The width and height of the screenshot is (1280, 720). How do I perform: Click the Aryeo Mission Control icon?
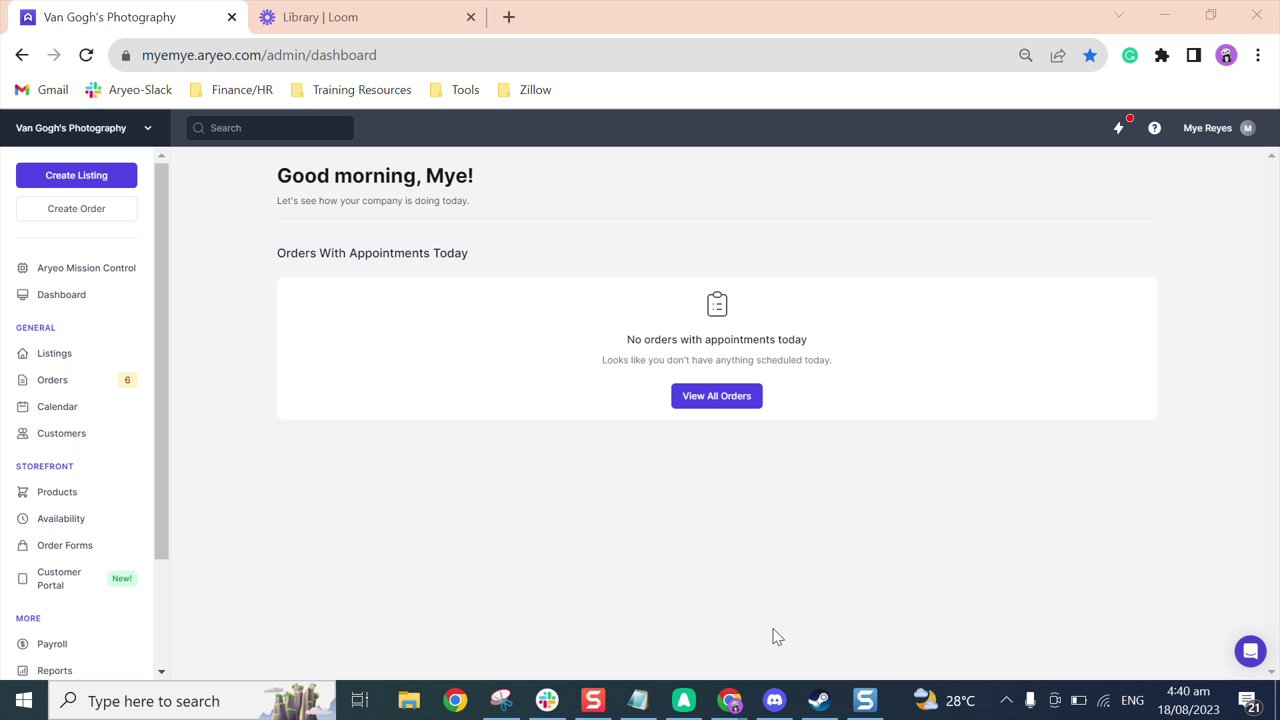click(x=23, y=268)
